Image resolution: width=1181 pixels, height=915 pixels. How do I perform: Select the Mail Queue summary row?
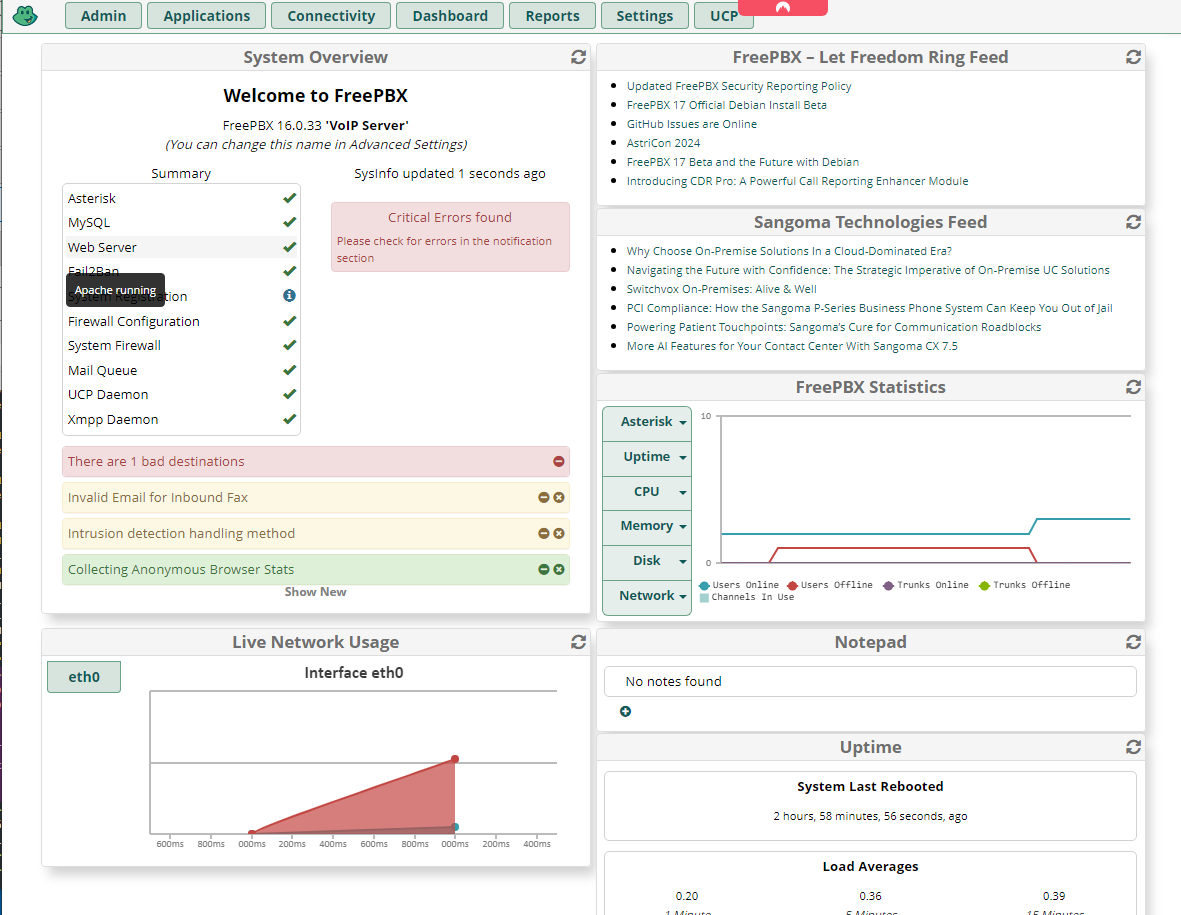tap(181, 370)
